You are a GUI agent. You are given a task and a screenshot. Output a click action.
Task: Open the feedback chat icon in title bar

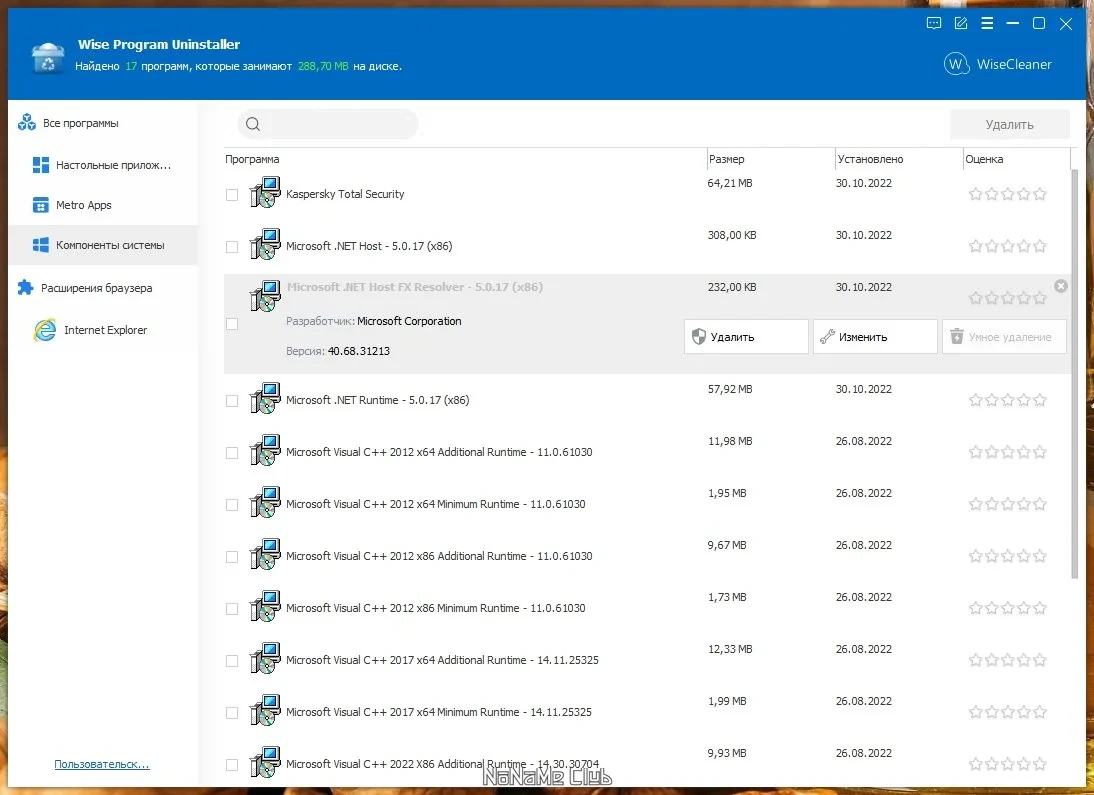pyautogui.click(x=934, y=23)
